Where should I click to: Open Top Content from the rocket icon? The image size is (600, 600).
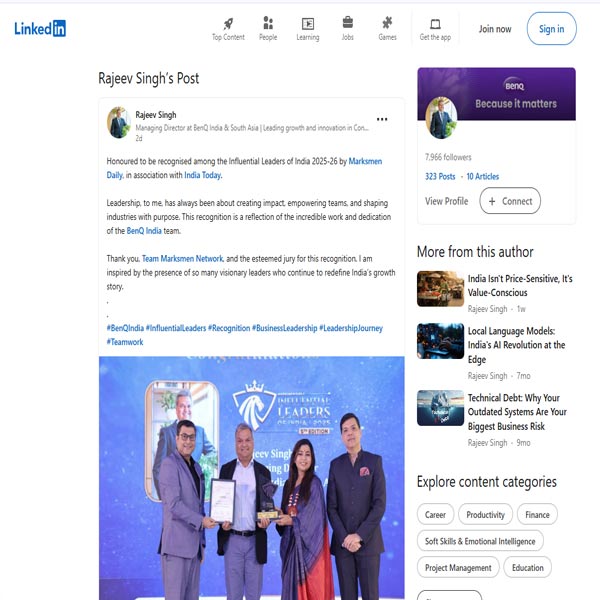228,24
